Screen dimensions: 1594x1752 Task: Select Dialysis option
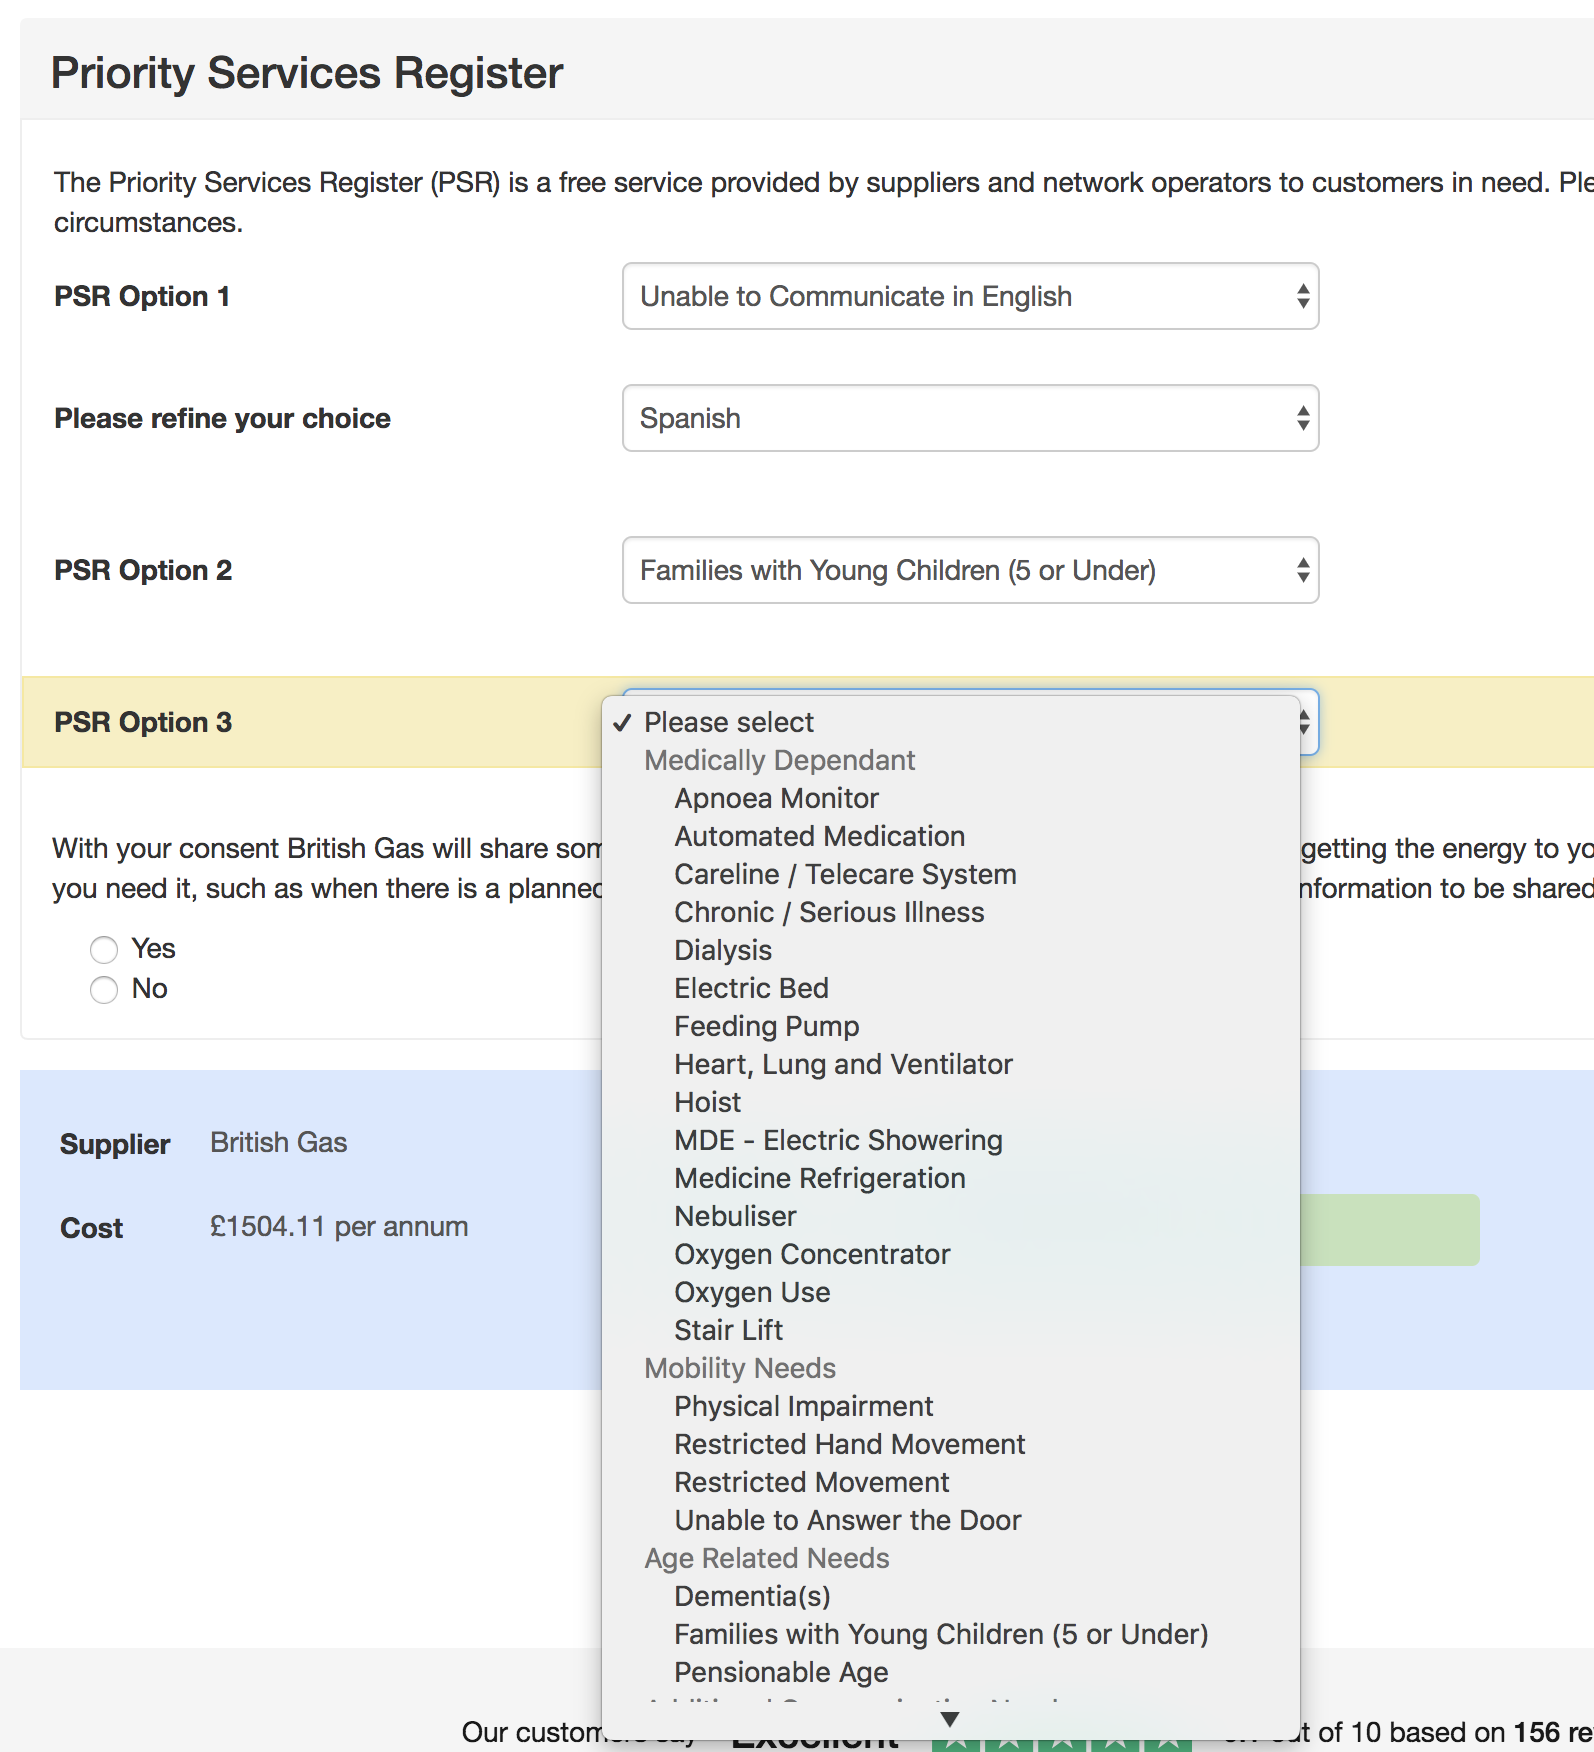coord(951,950)
